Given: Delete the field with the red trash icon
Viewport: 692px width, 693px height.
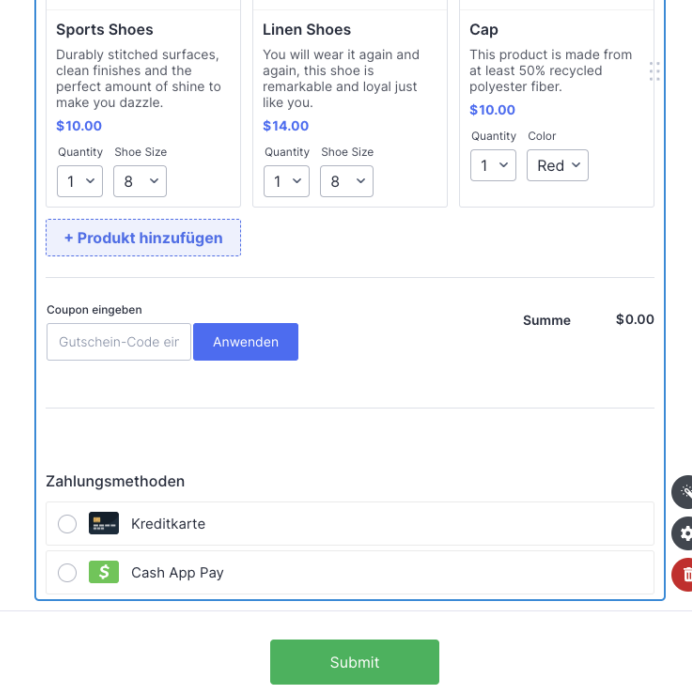Looking at the screenshot, I should 684,575.
